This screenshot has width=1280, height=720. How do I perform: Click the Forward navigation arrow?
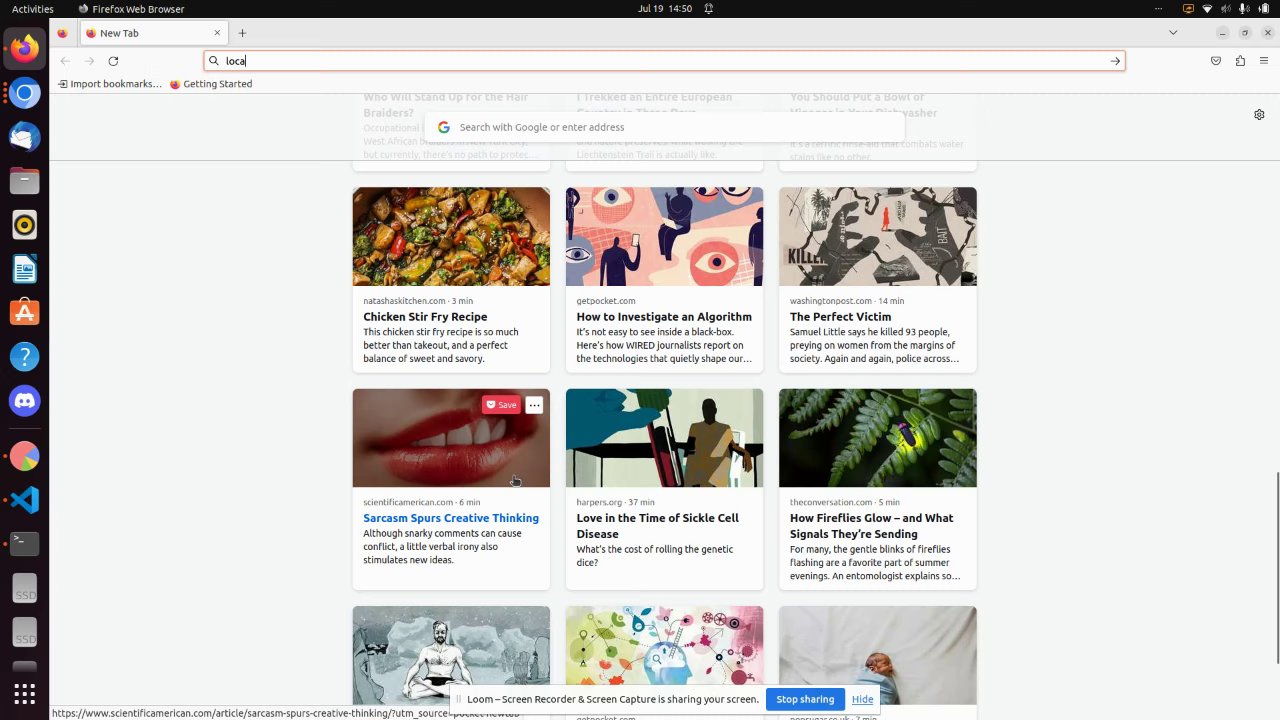point(89,61)
